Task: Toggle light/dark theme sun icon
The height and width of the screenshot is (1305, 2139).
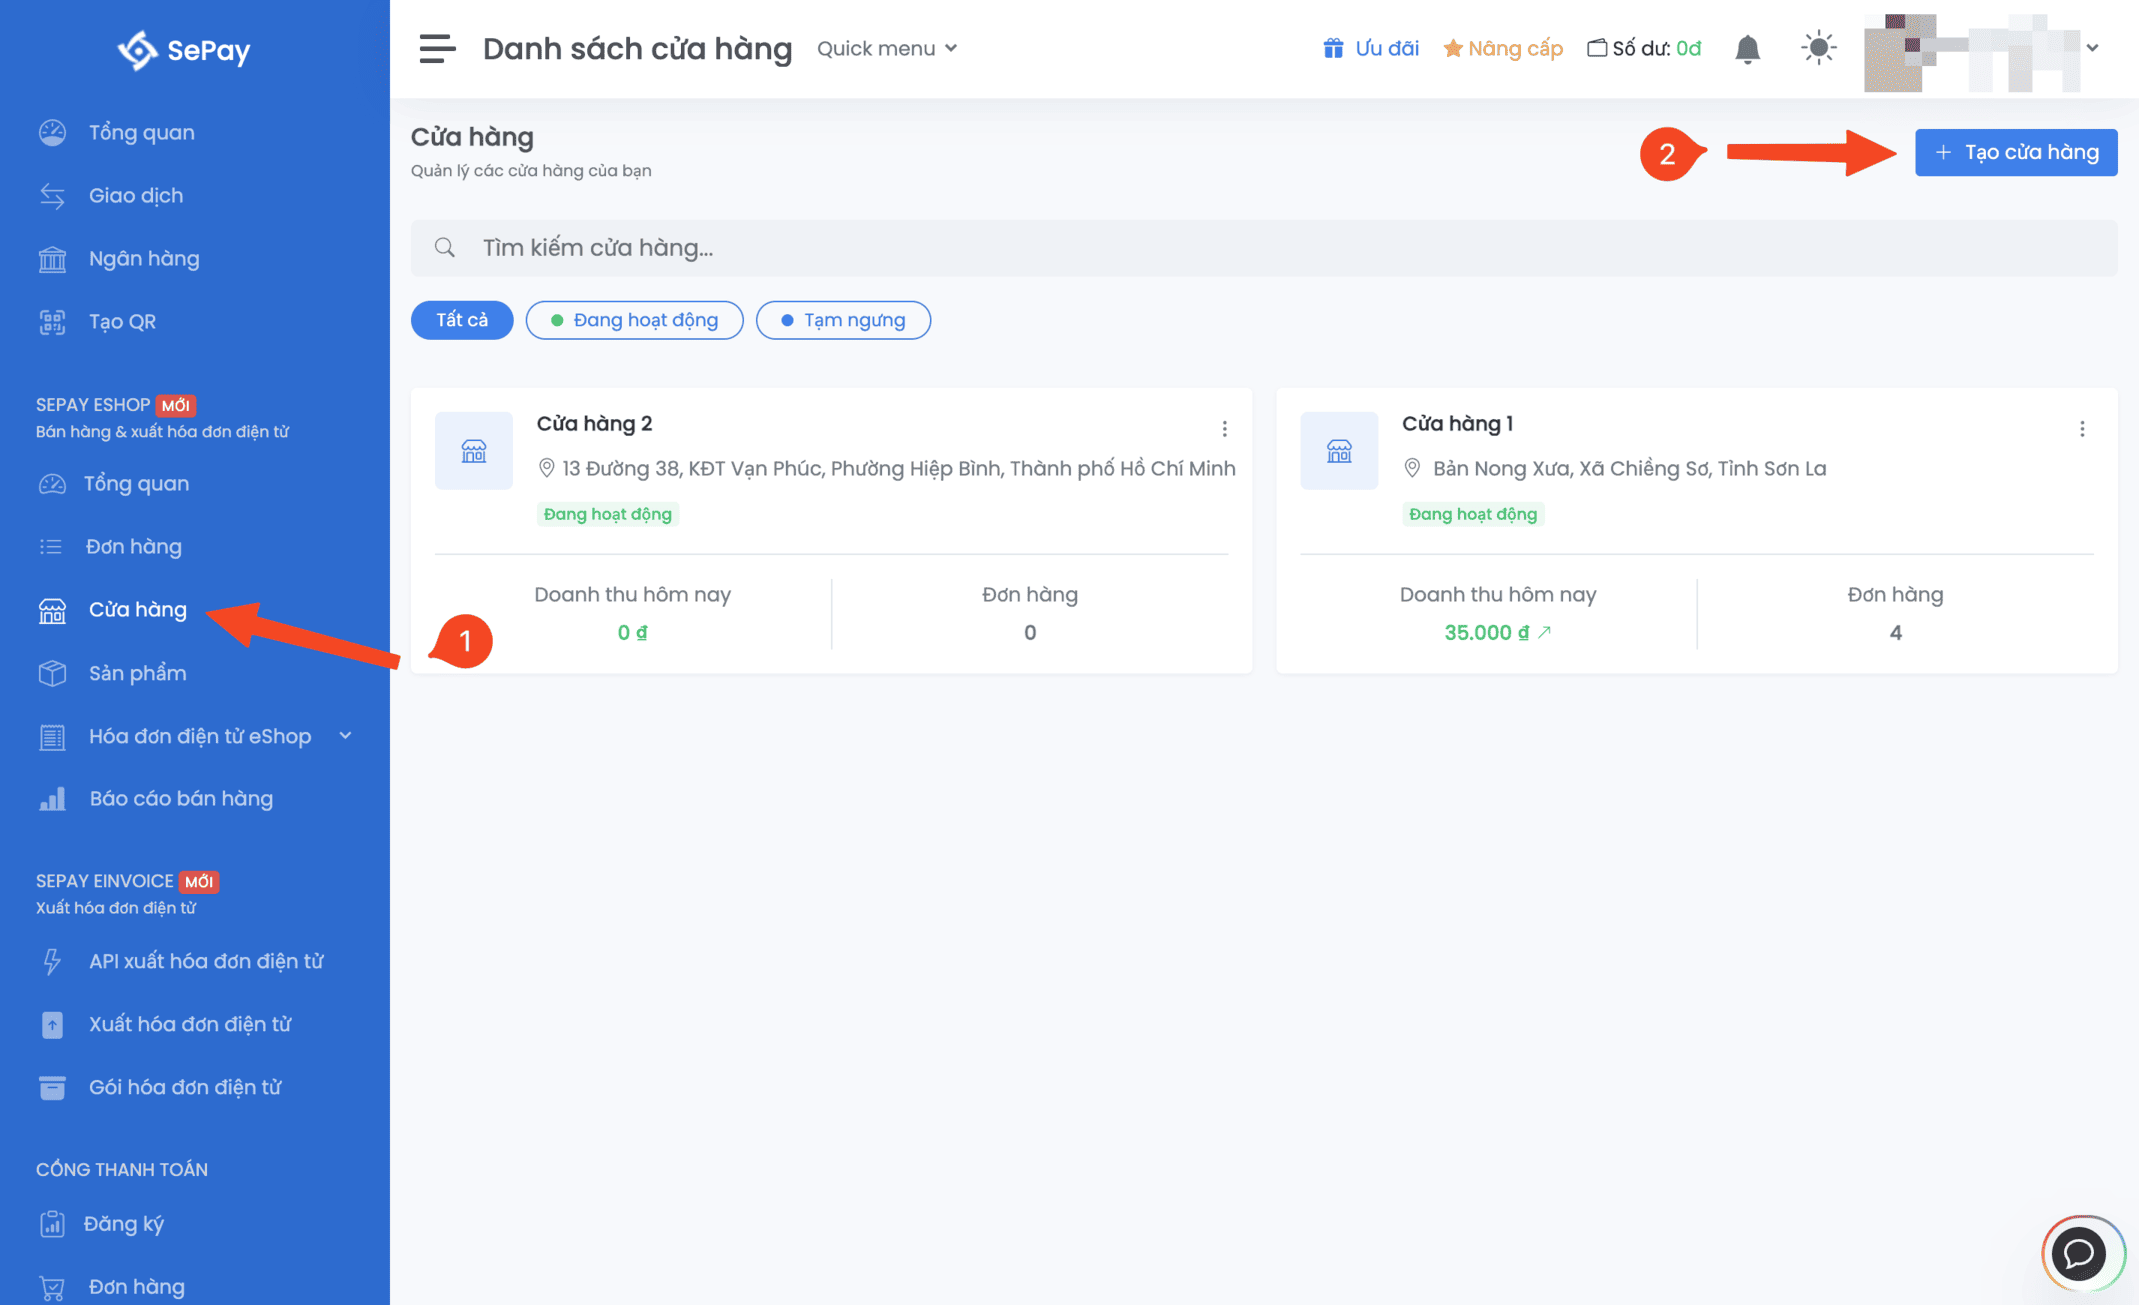Action: (x=1818, y=48)
